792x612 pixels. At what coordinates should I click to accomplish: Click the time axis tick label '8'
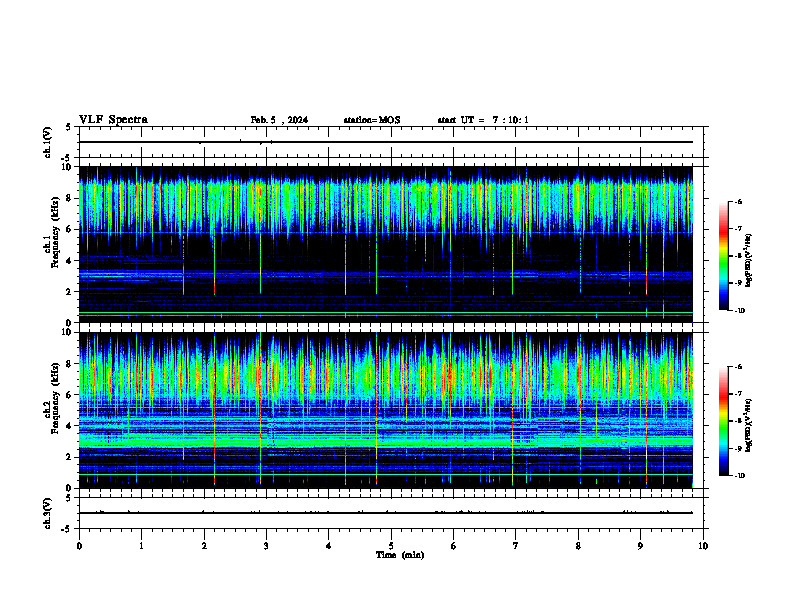pos(578,546)
